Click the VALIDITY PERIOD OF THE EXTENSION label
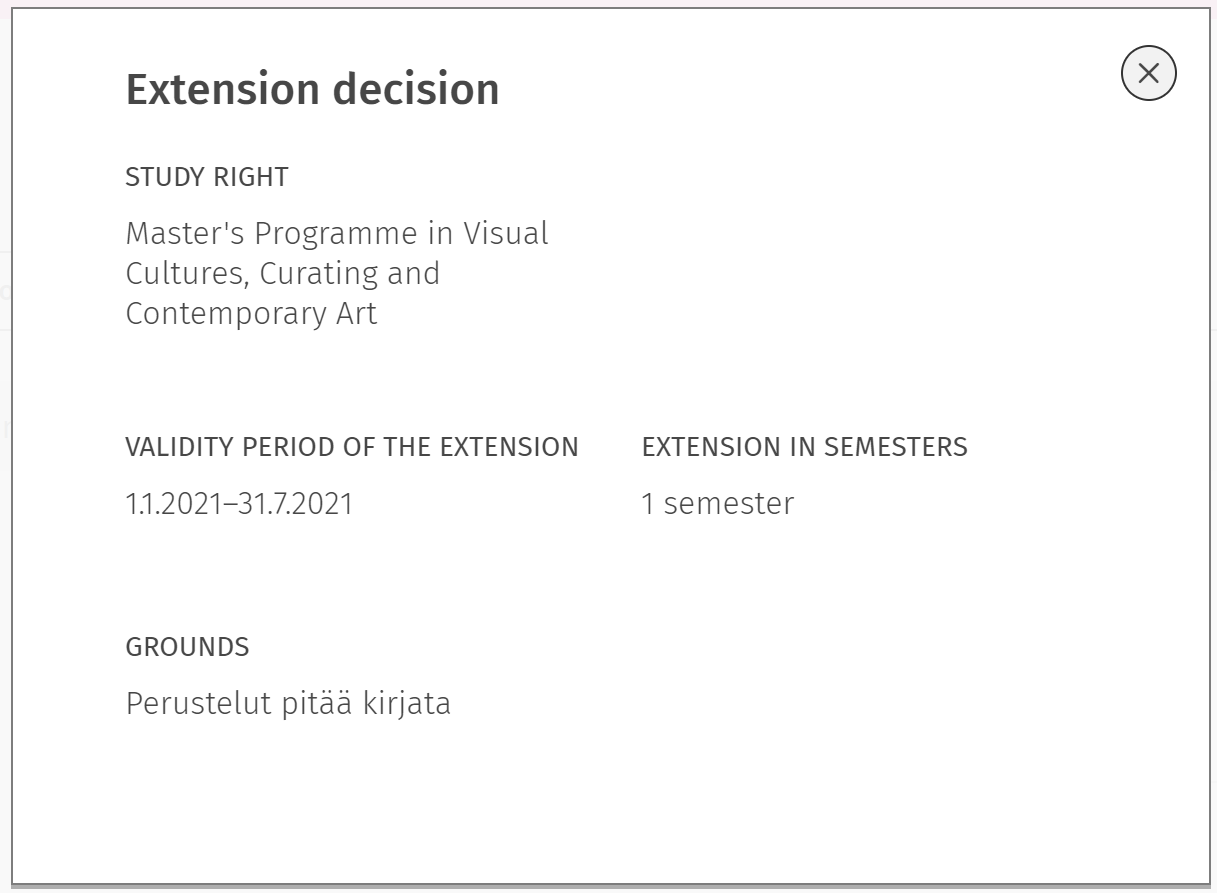 click(x=352, y=447)
